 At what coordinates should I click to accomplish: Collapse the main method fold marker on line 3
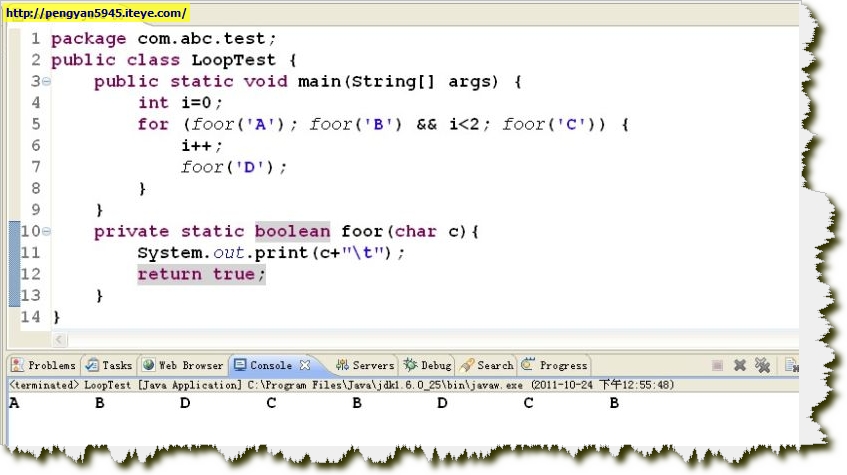[x=46, y=82]
